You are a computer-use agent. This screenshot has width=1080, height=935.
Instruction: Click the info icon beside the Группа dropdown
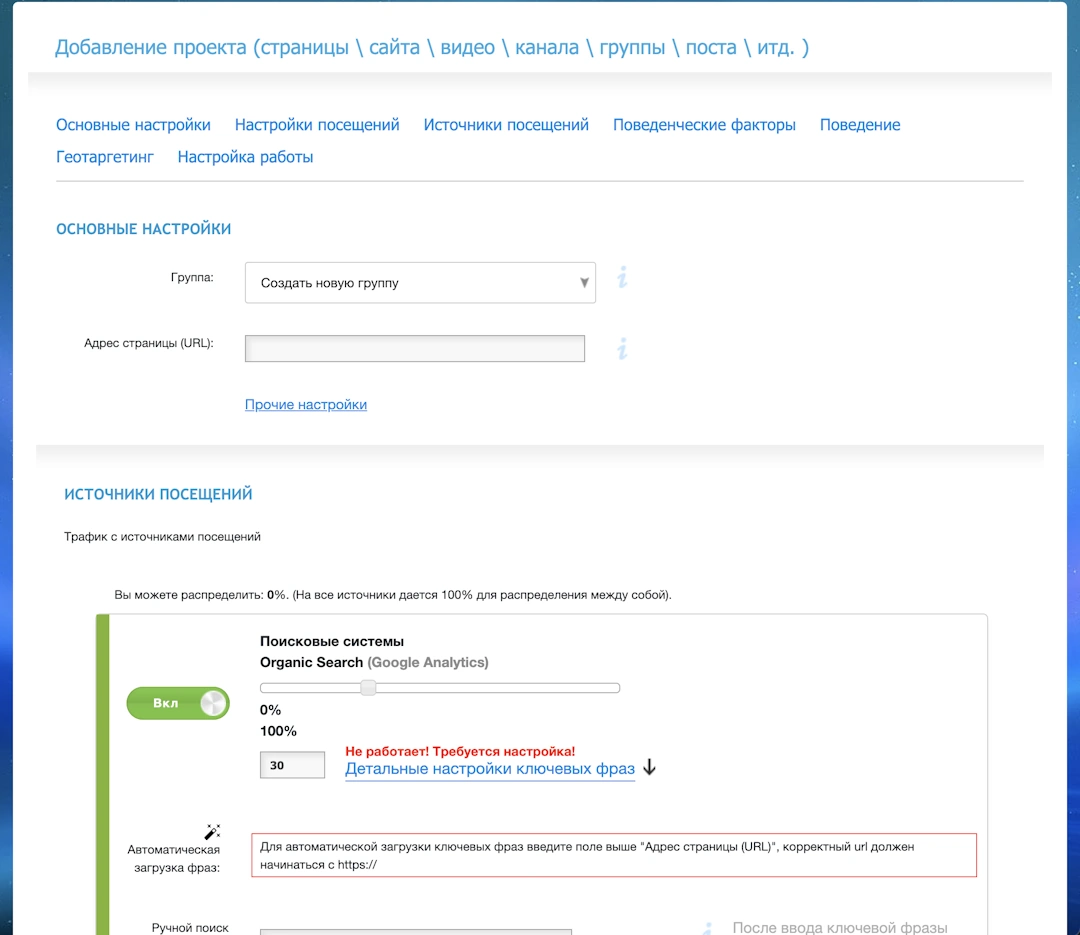pyautogui.click(x=622, y=277)
